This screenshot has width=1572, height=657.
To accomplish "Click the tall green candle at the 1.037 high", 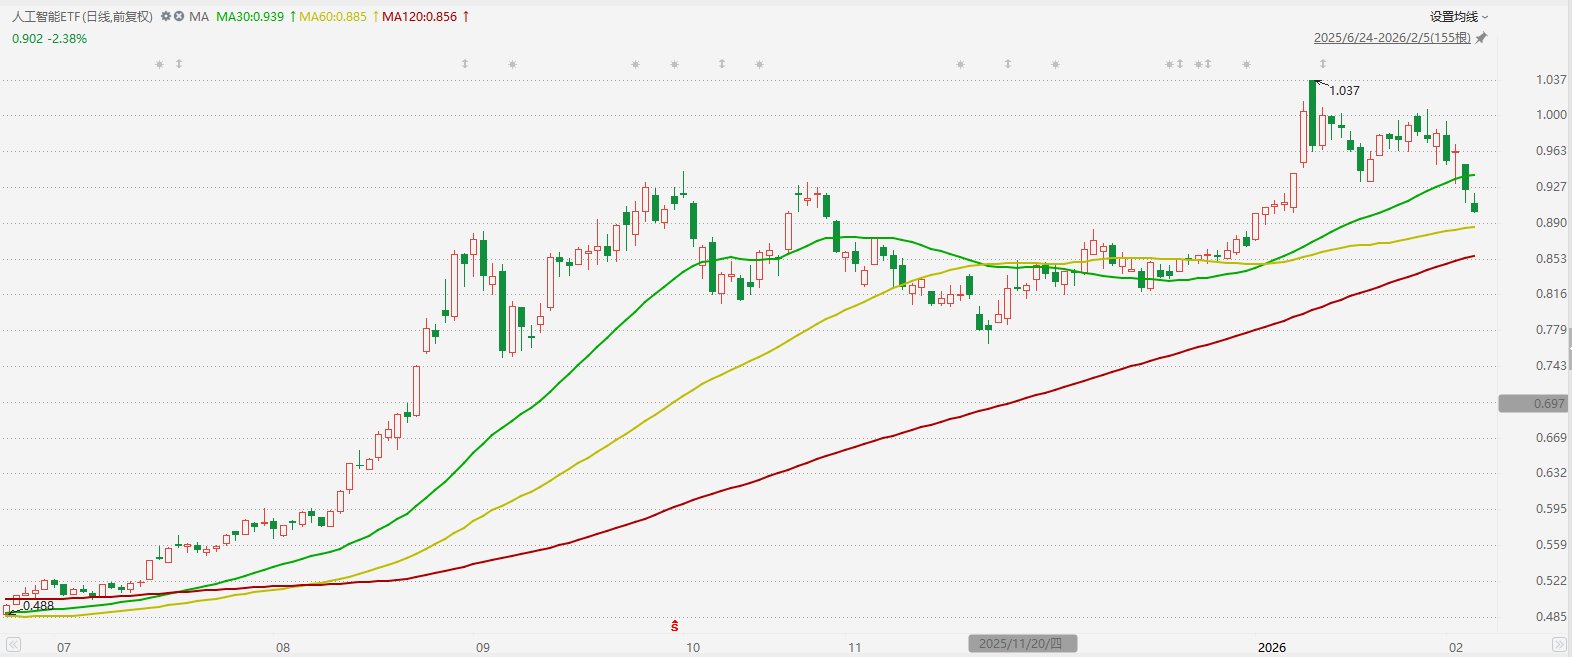I will point(1313,114).
